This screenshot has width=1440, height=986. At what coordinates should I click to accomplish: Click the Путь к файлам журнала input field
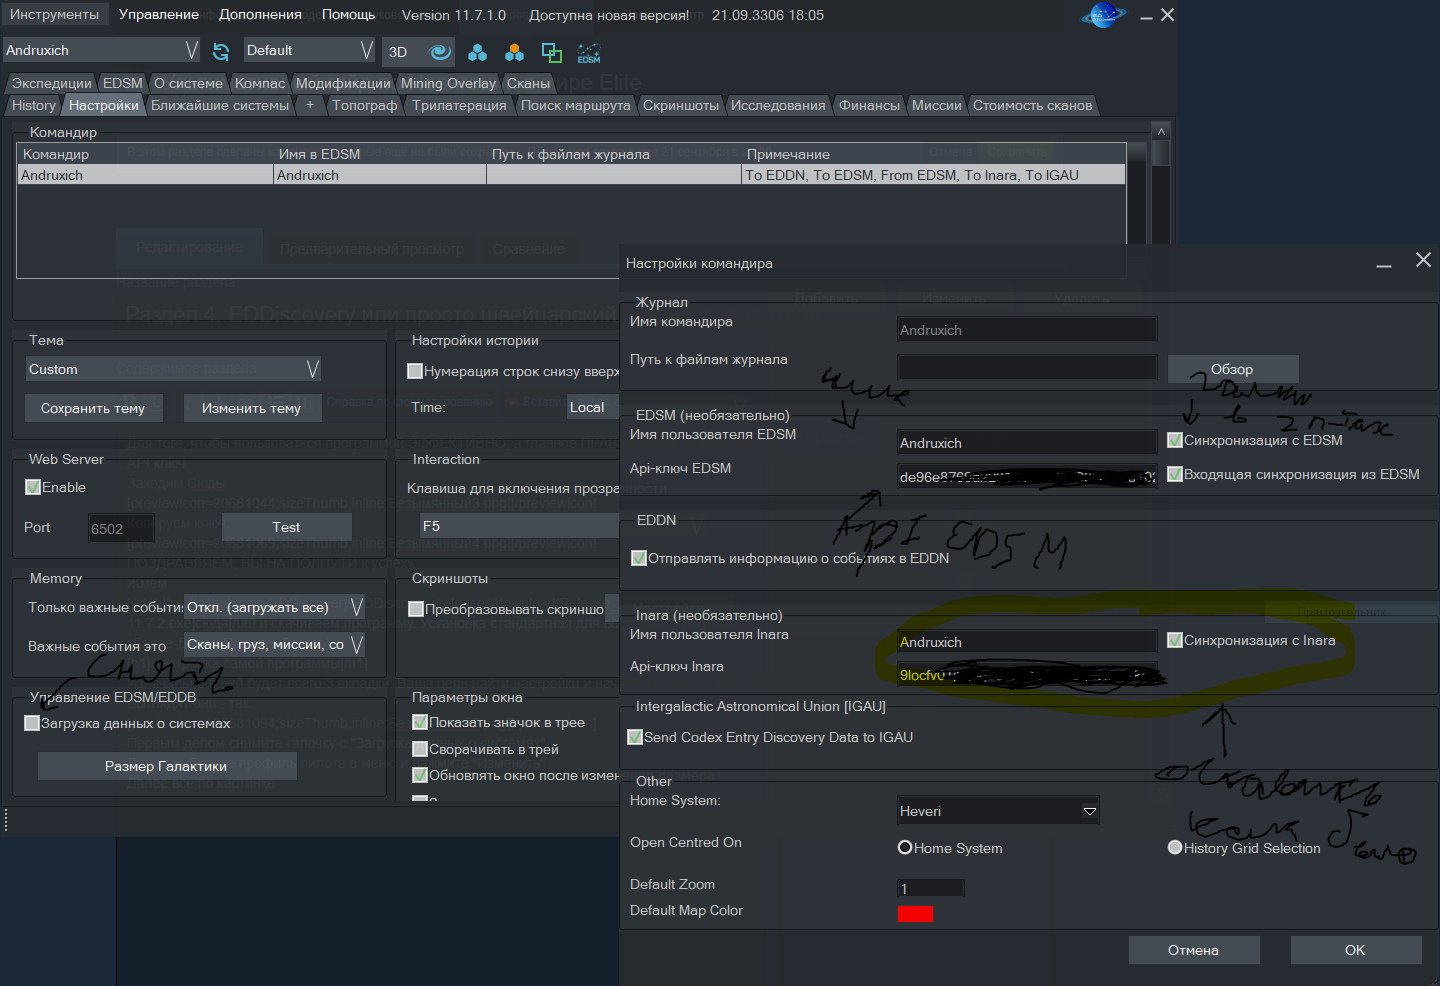point(1027,368)
